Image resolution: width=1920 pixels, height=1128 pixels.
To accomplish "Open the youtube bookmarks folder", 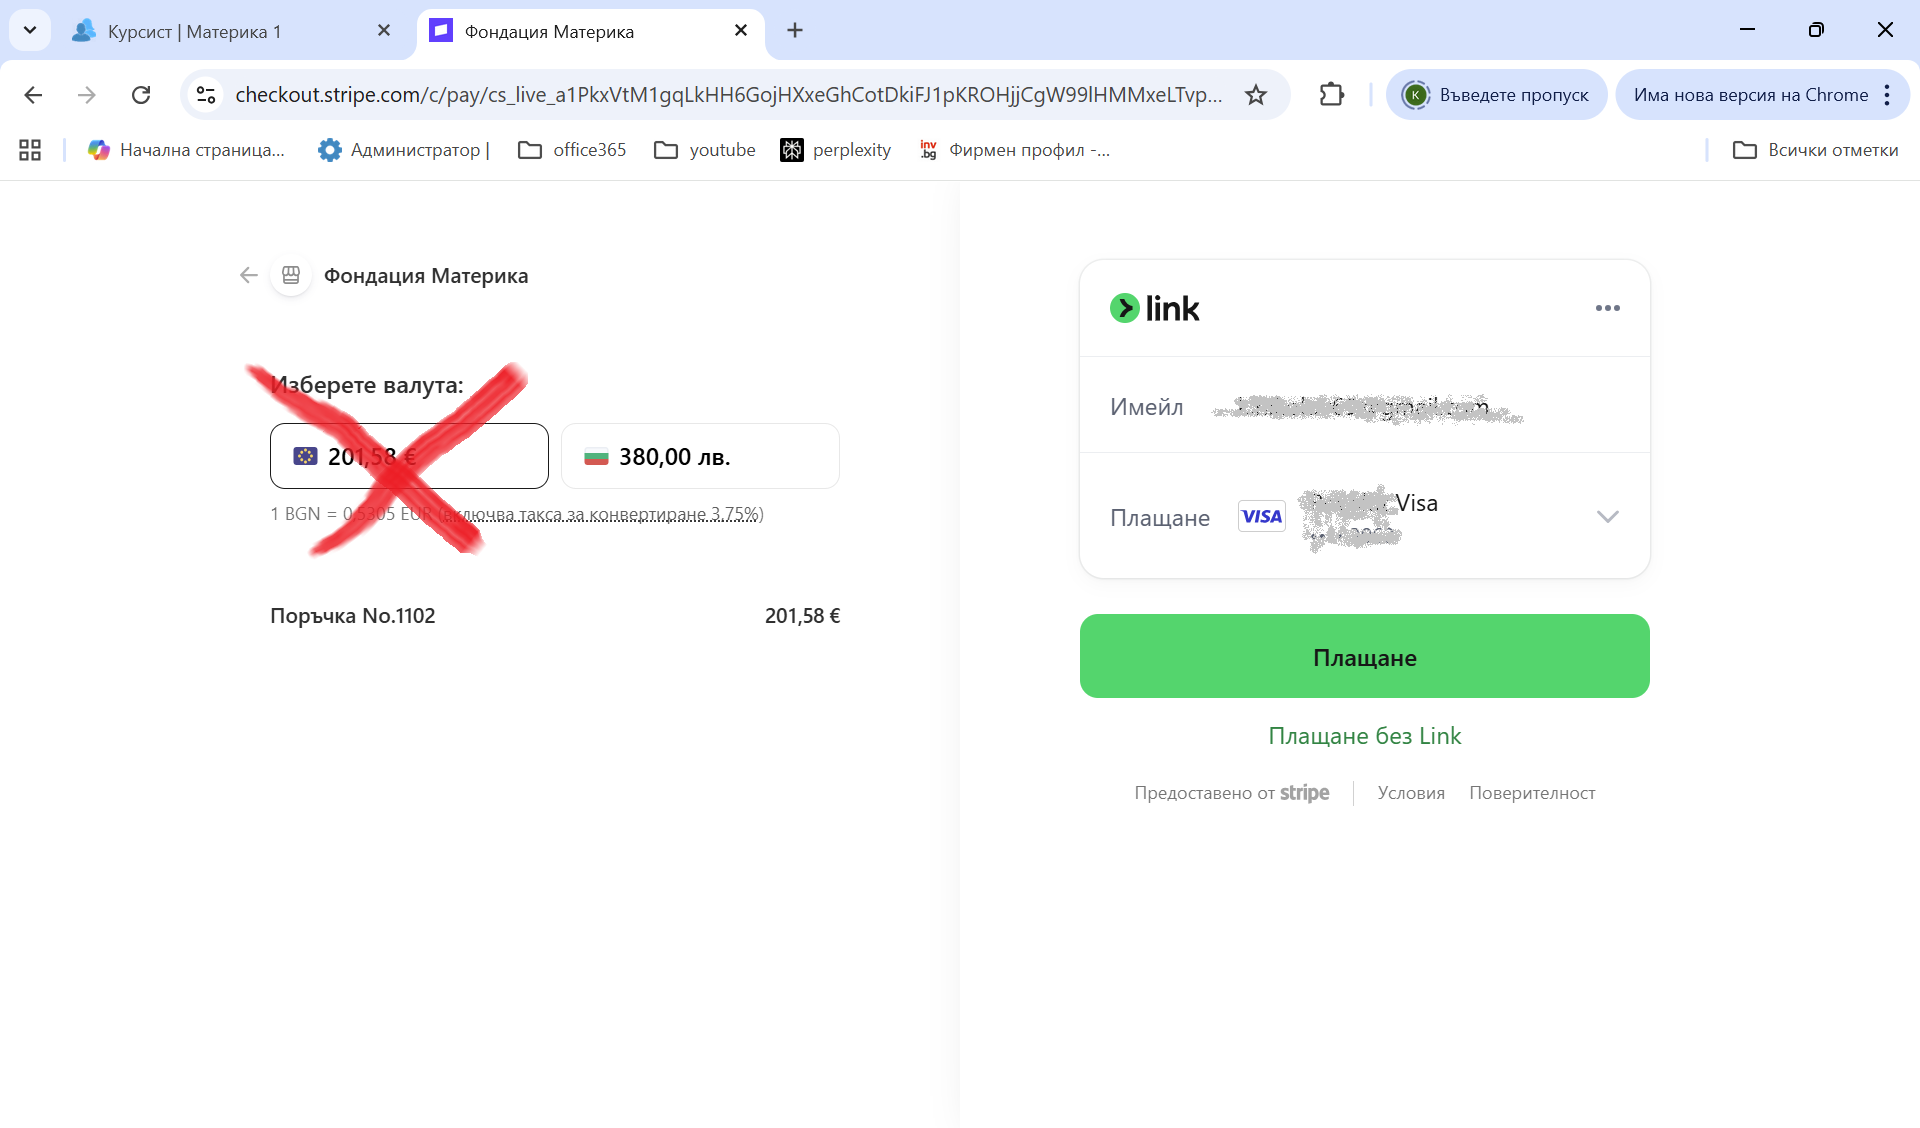I will [705, 150].
